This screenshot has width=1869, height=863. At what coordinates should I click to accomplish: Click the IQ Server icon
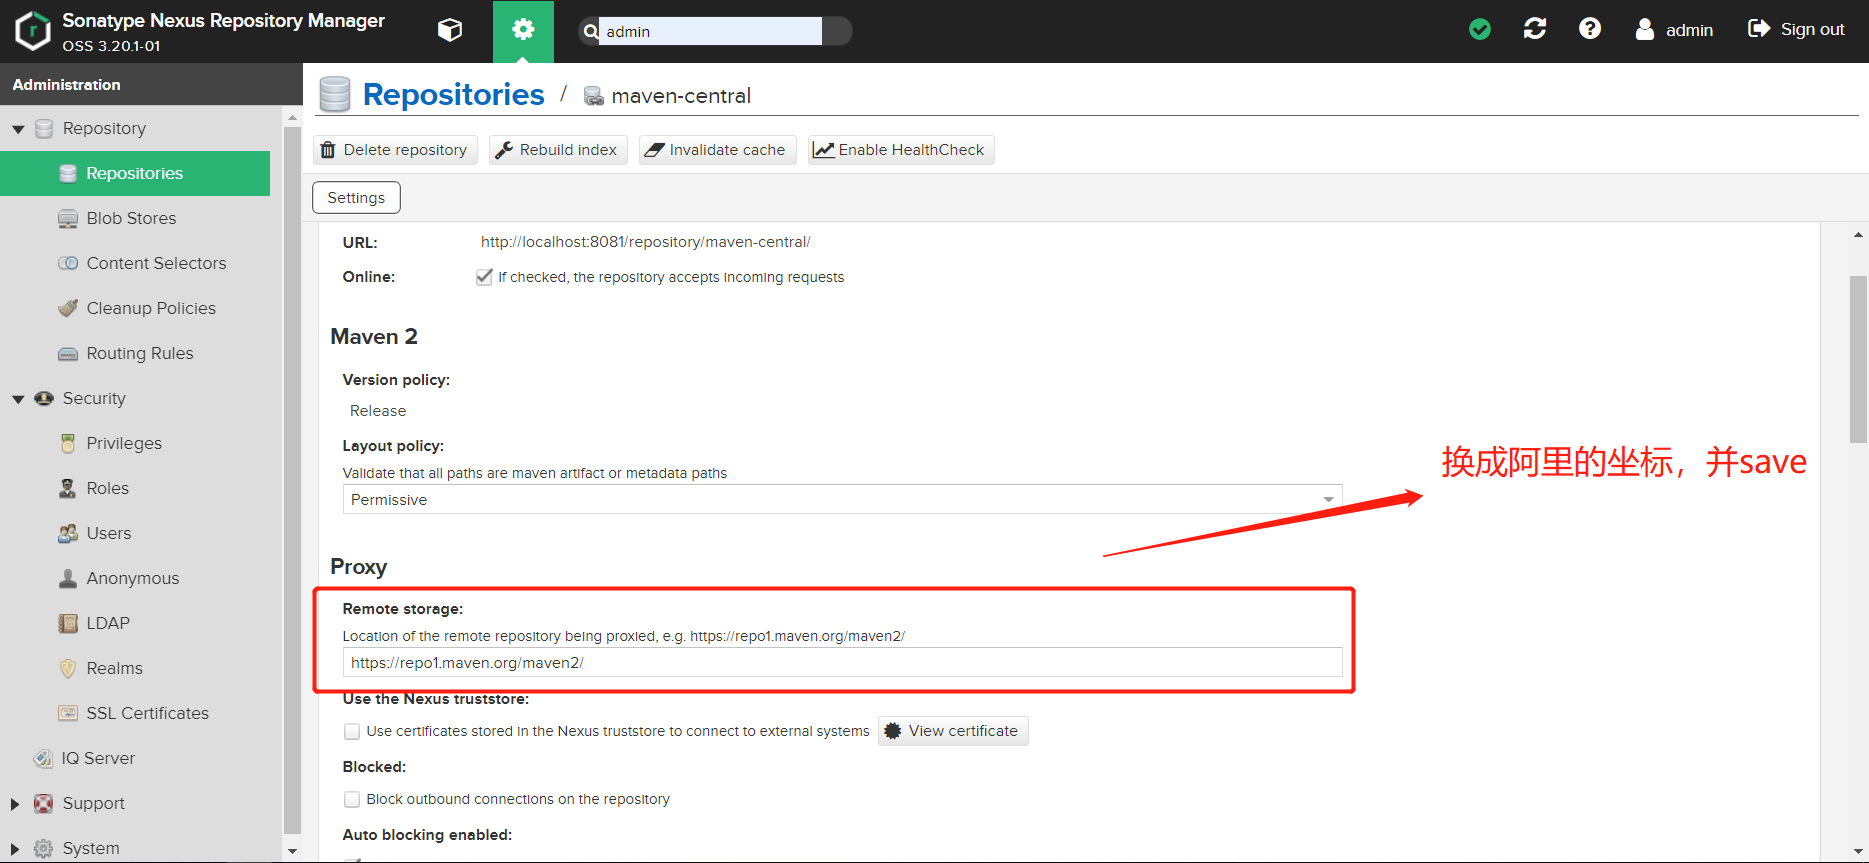click(43, 758)
